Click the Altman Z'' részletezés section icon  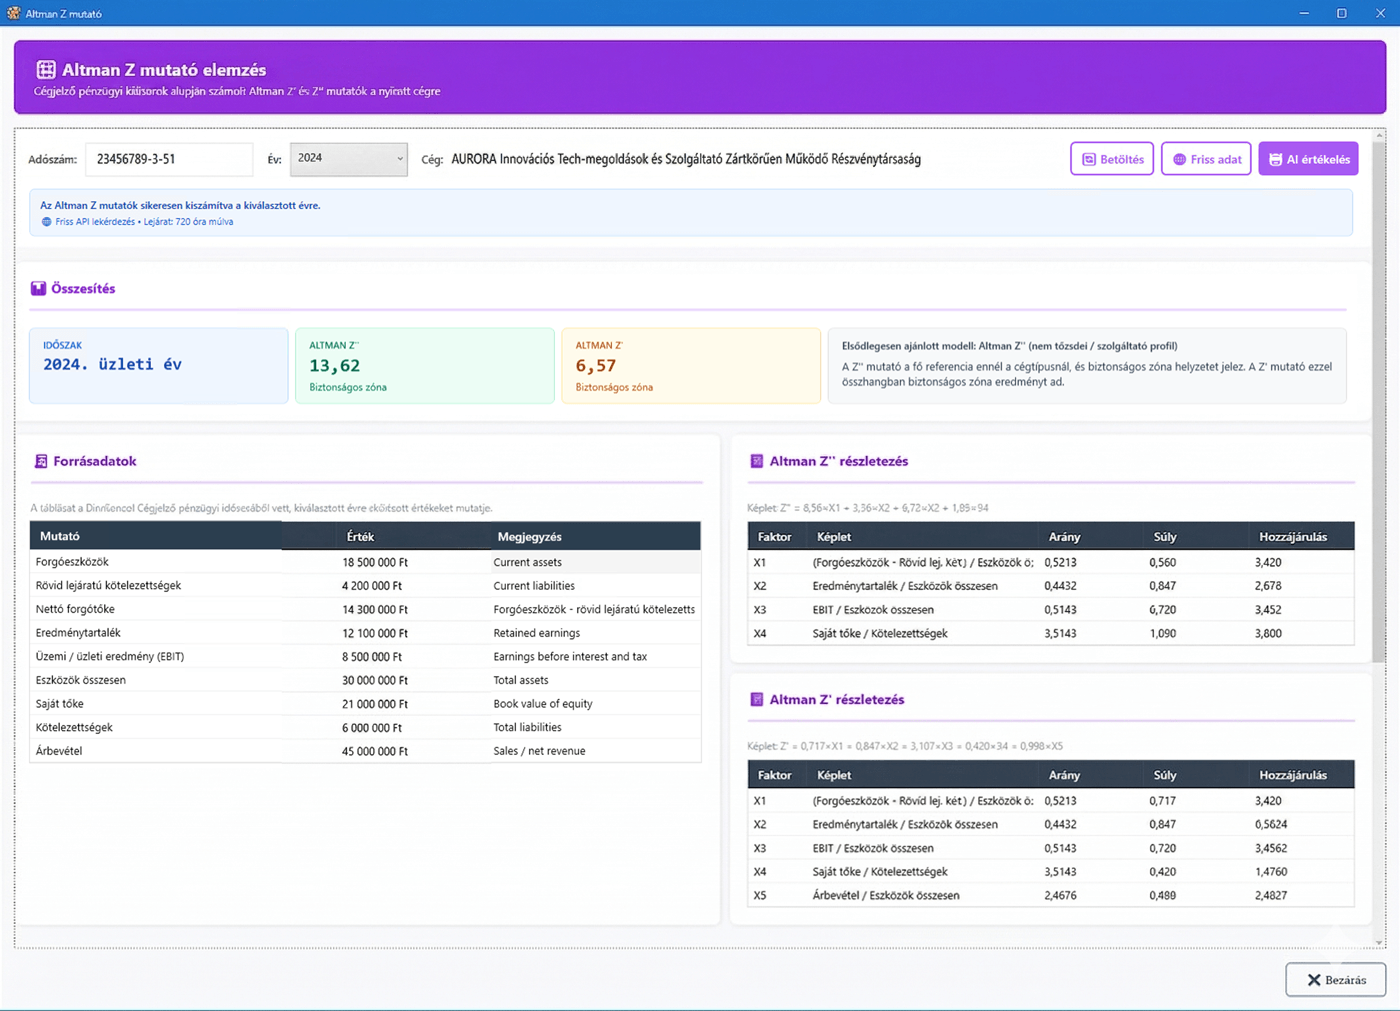click(x=756, y=462)
